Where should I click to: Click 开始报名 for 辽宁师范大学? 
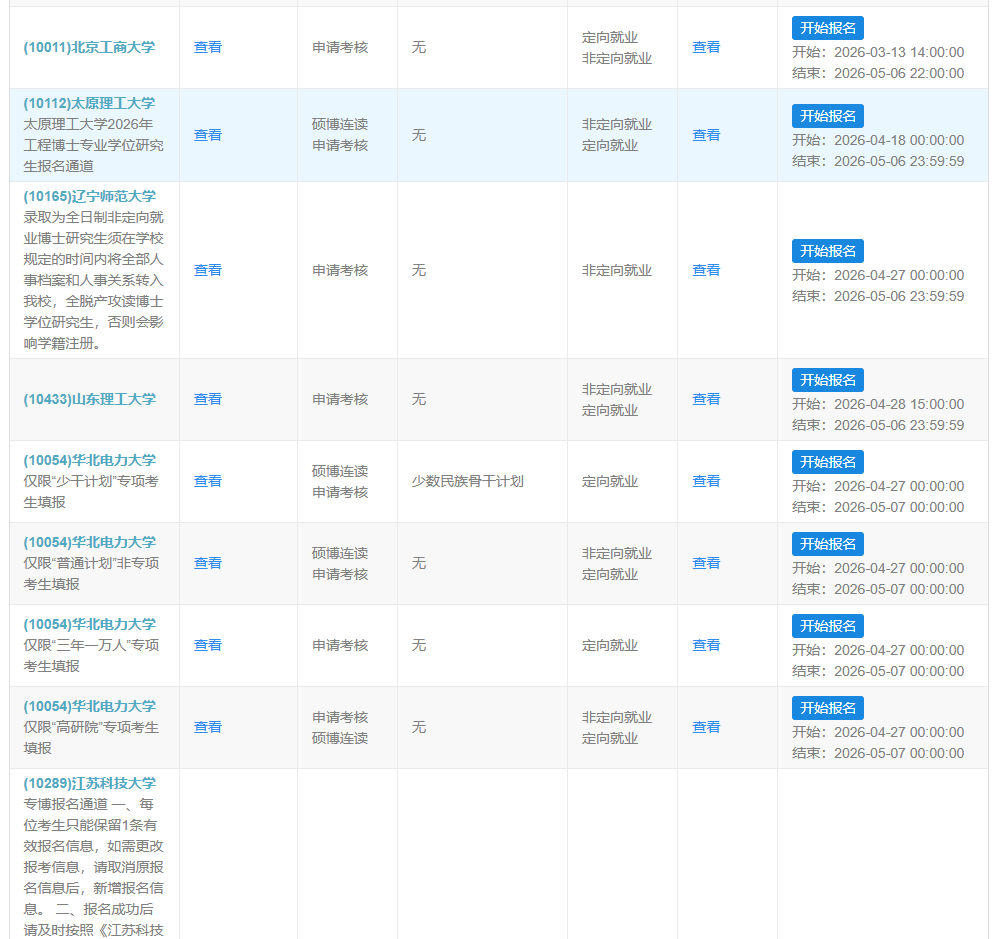(827, 251)
